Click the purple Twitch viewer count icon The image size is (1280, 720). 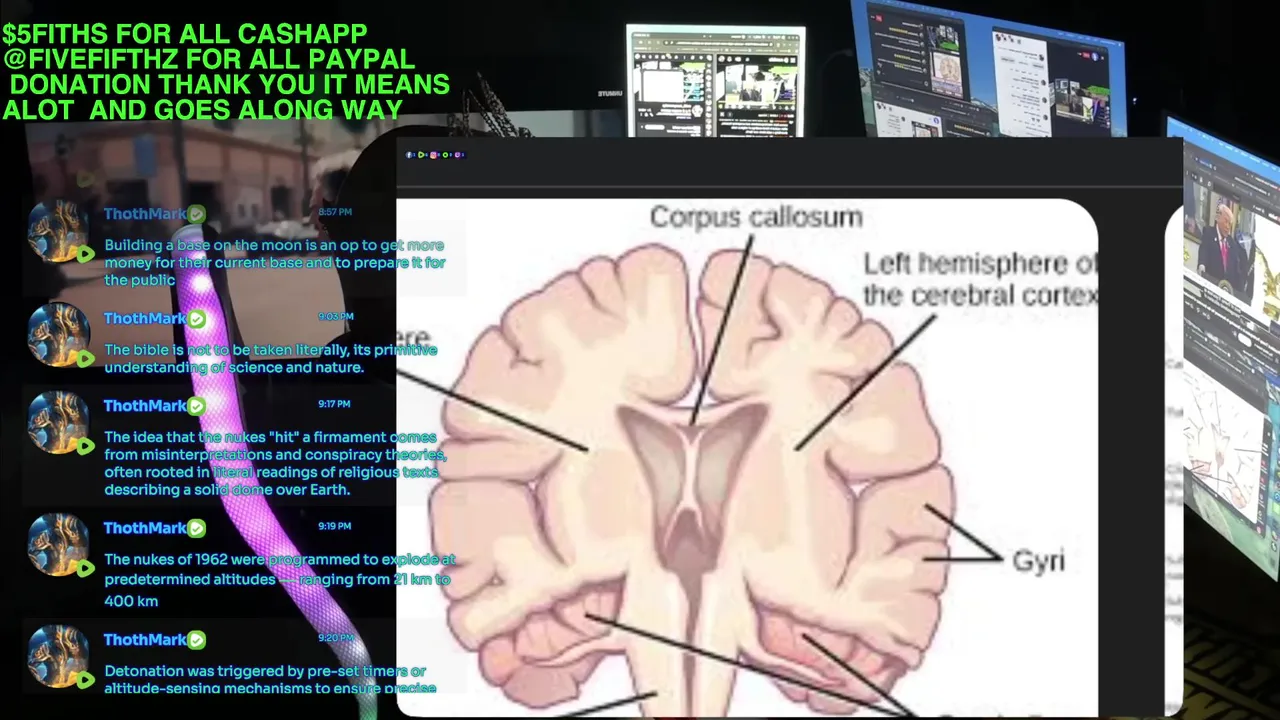(457, 155)
